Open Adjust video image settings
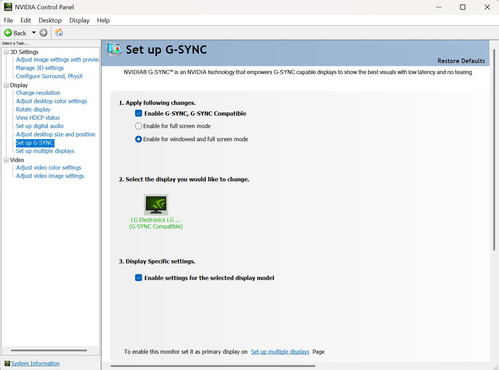499x370 pixels. point(50,176)
